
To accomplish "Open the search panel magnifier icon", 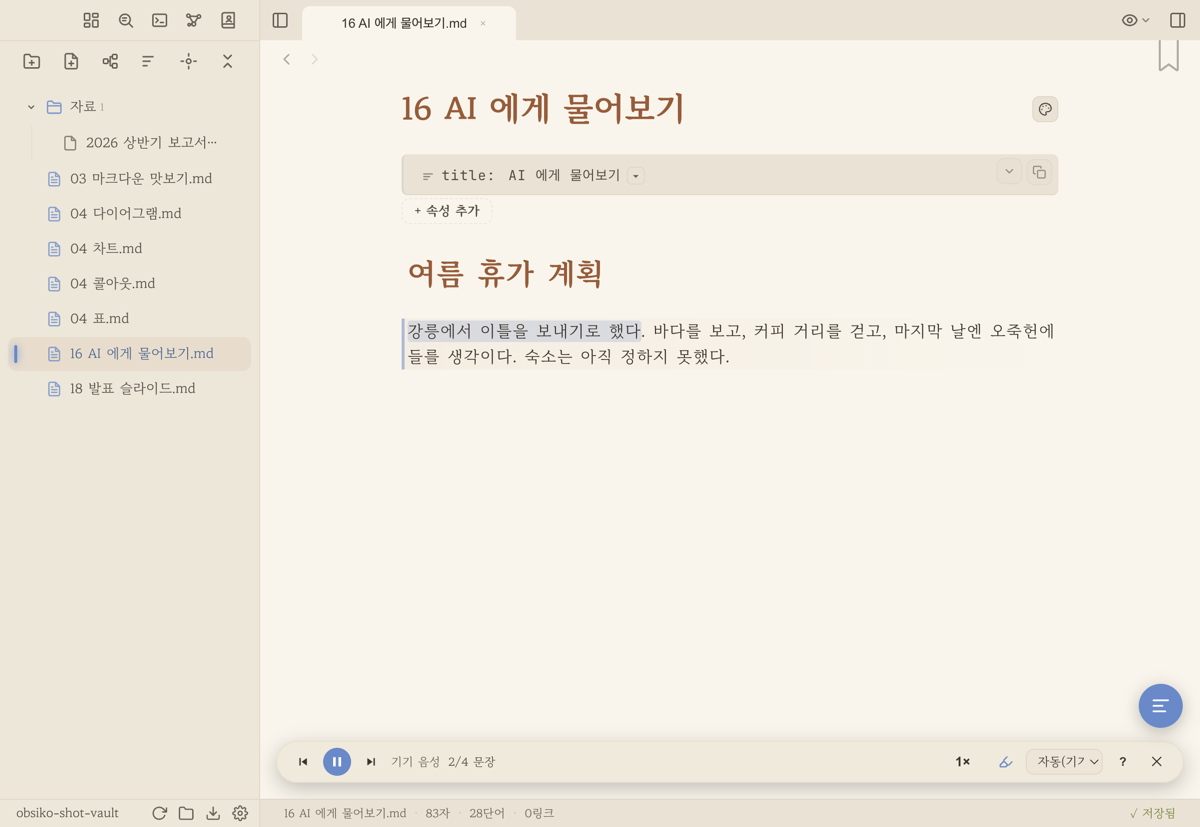I will tap(125, 20).
